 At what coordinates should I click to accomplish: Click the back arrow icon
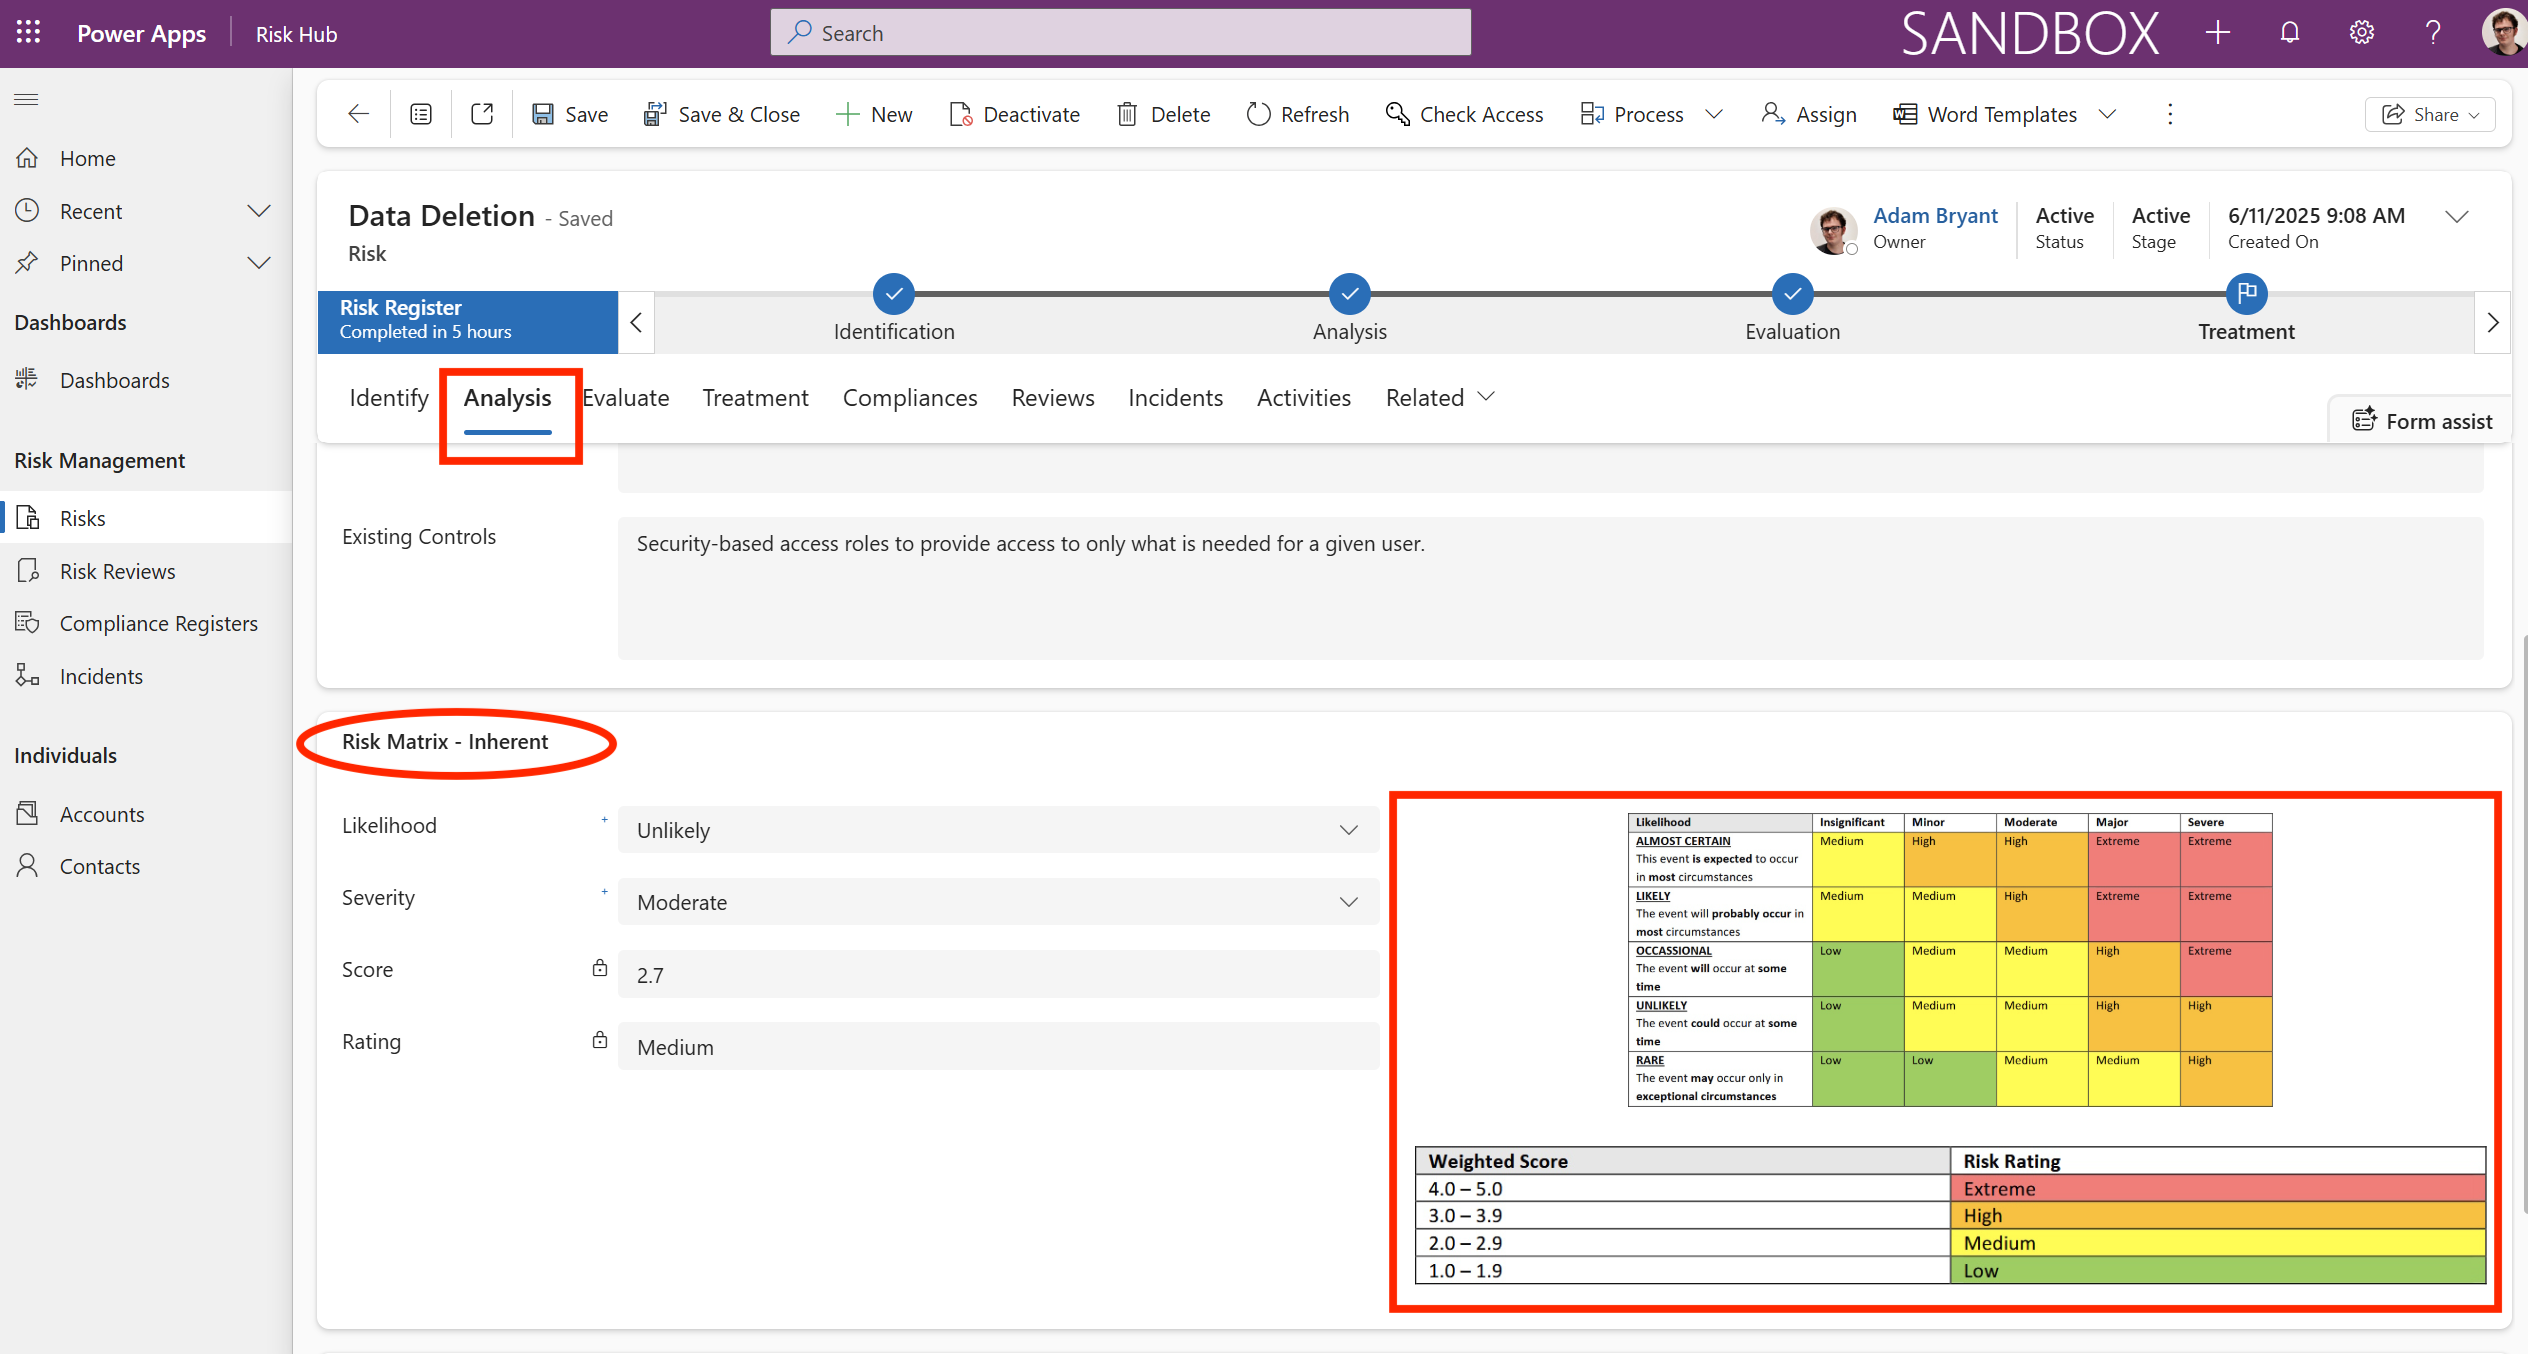click(358, 114)
